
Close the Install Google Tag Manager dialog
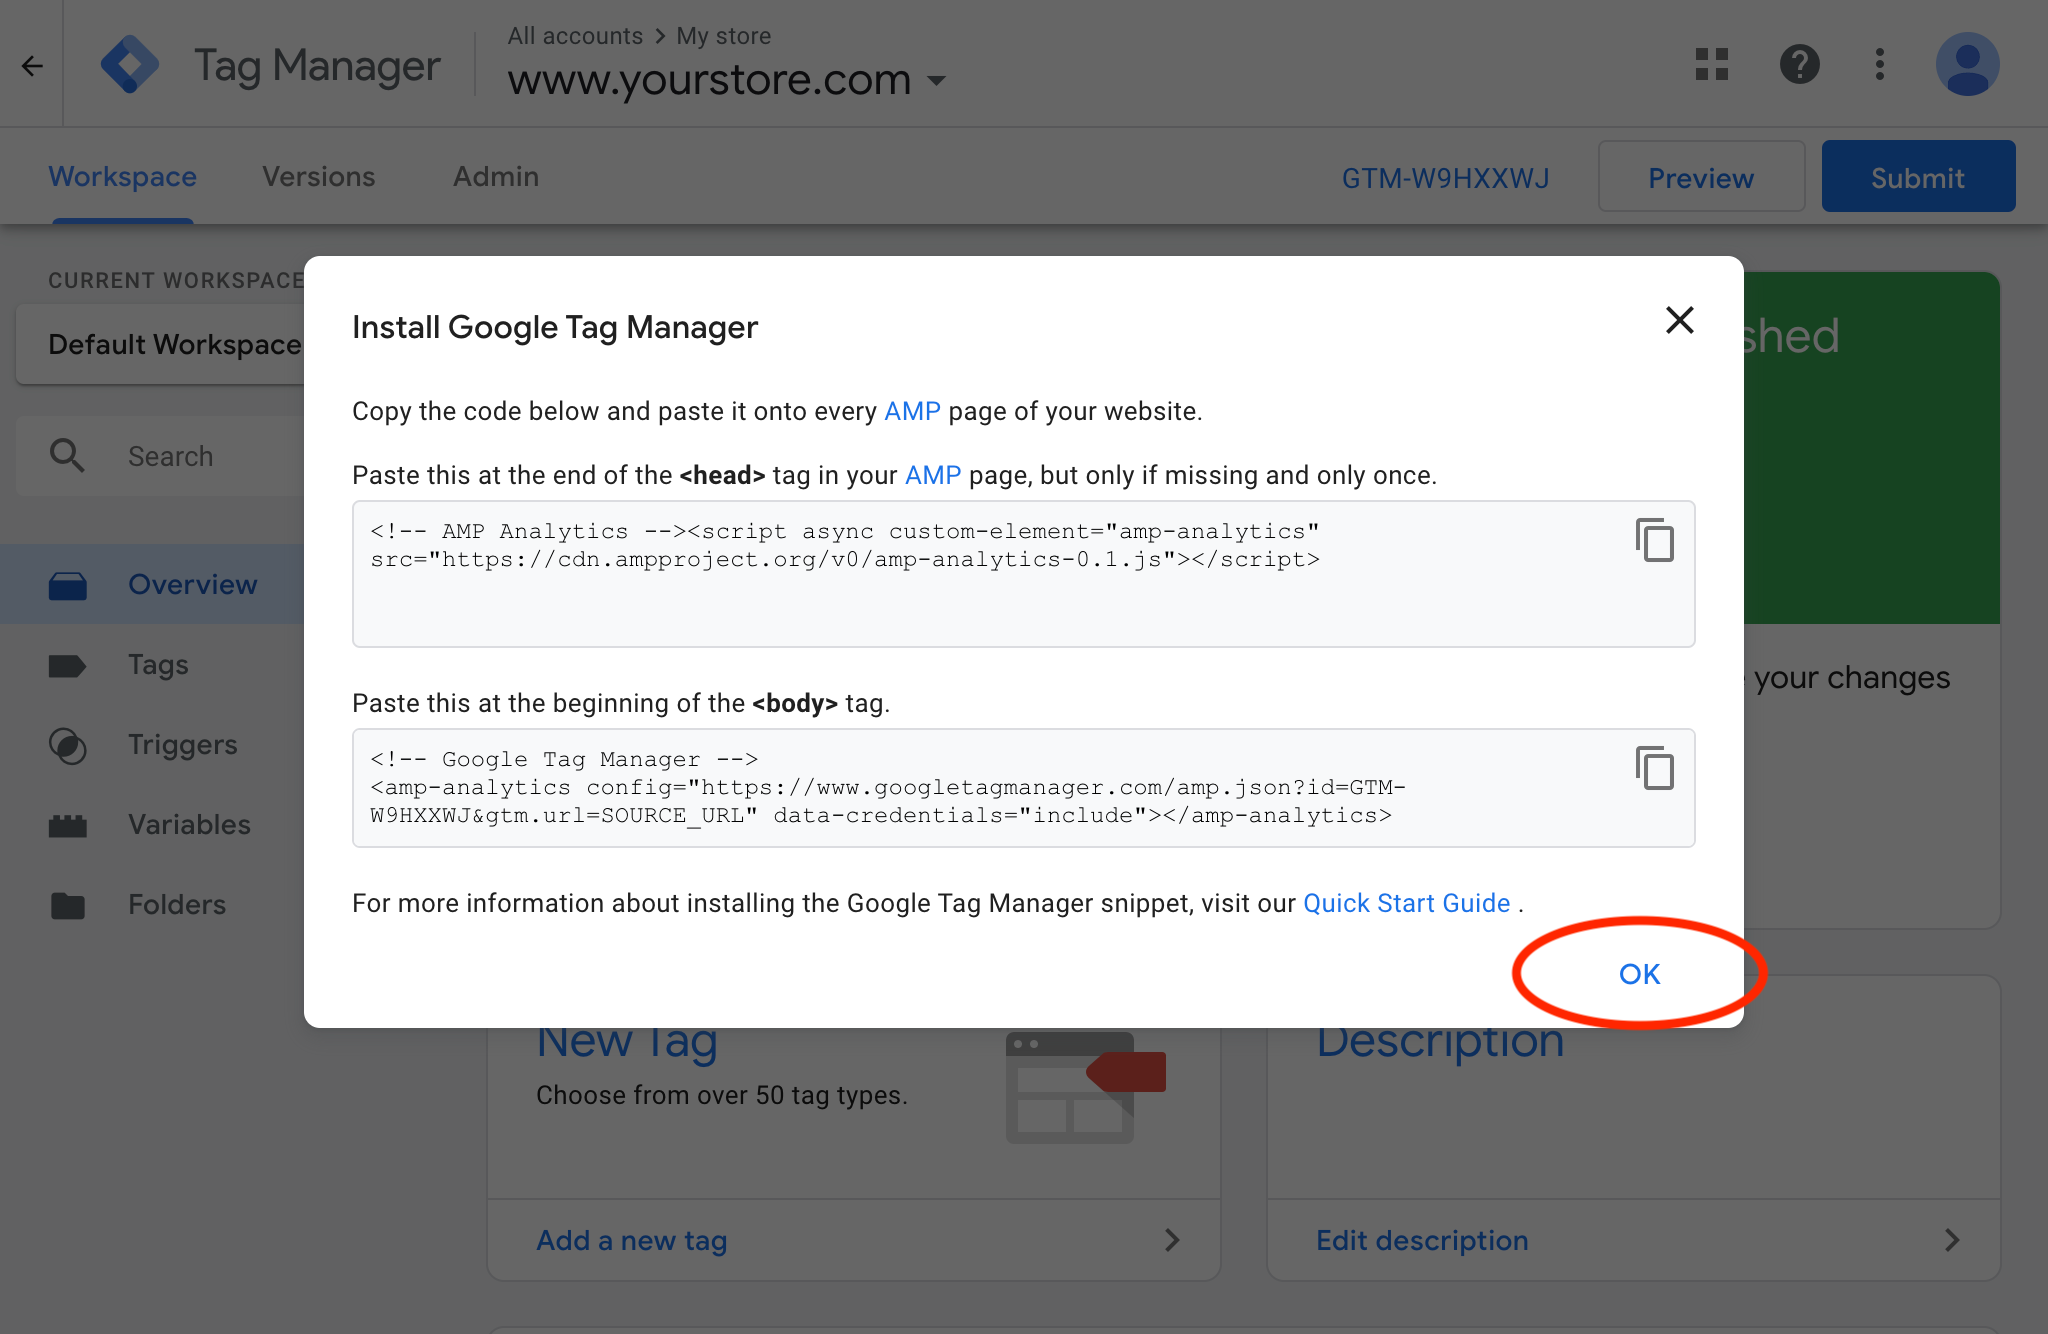pos(1679,320)
